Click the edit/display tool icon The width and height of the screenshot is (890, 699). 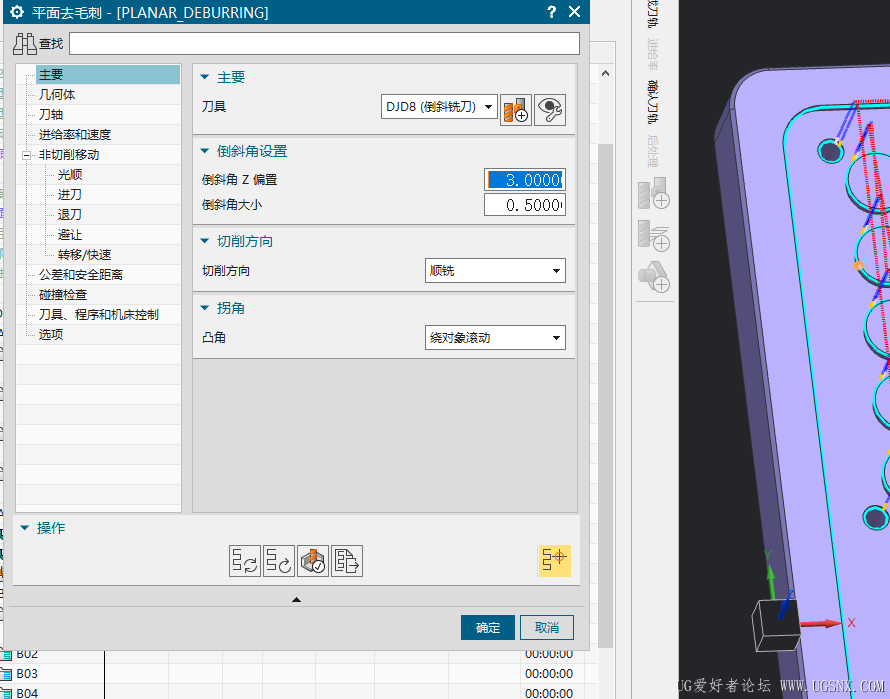coord(549,110)
